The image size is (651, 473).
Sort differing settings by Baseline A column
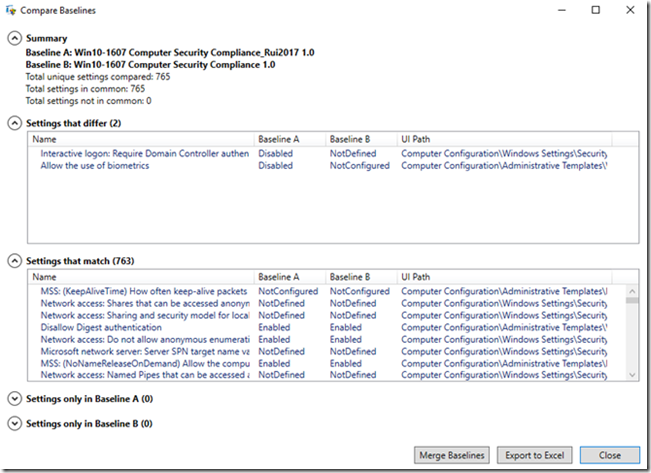click(289, 139)
